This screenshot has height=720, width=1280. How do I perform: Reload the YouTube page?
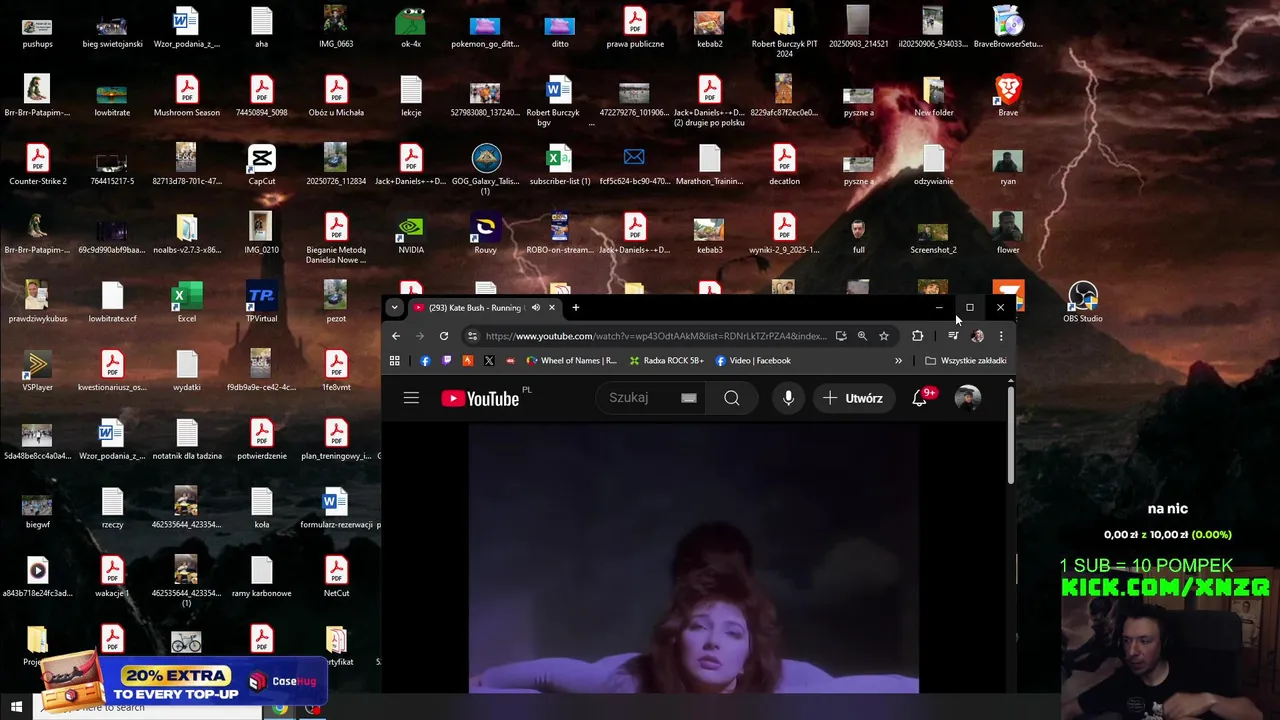(444, 336)
